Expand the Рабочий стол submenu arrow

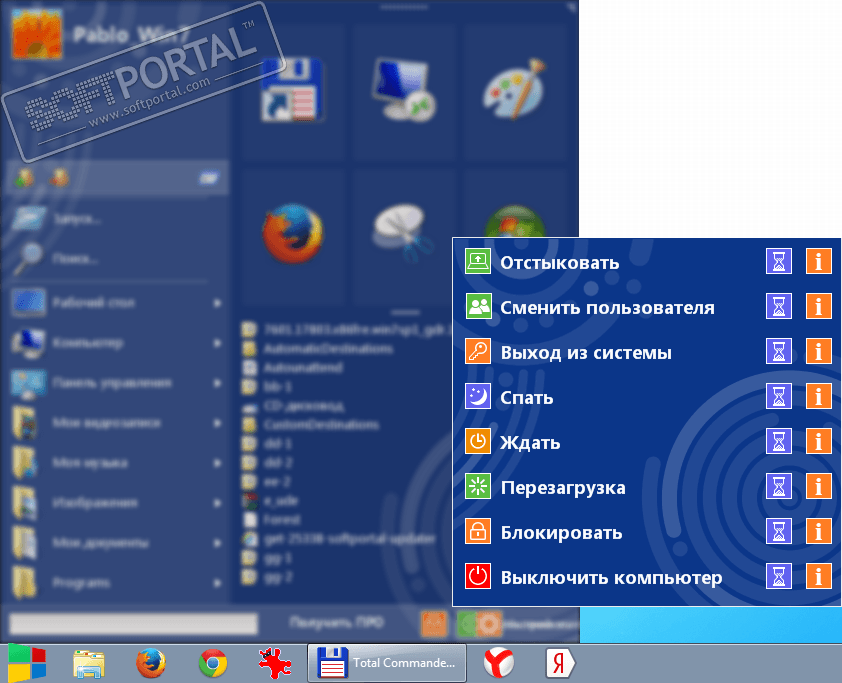217,303
